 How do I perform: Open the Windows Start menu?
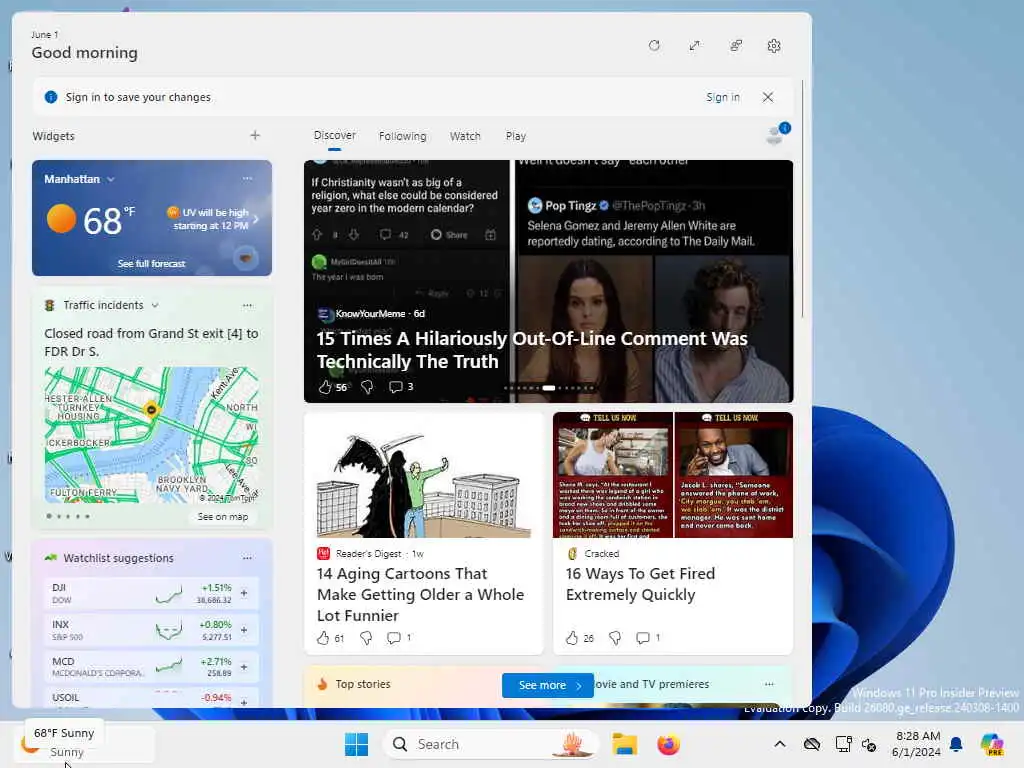tap(357, 744)
